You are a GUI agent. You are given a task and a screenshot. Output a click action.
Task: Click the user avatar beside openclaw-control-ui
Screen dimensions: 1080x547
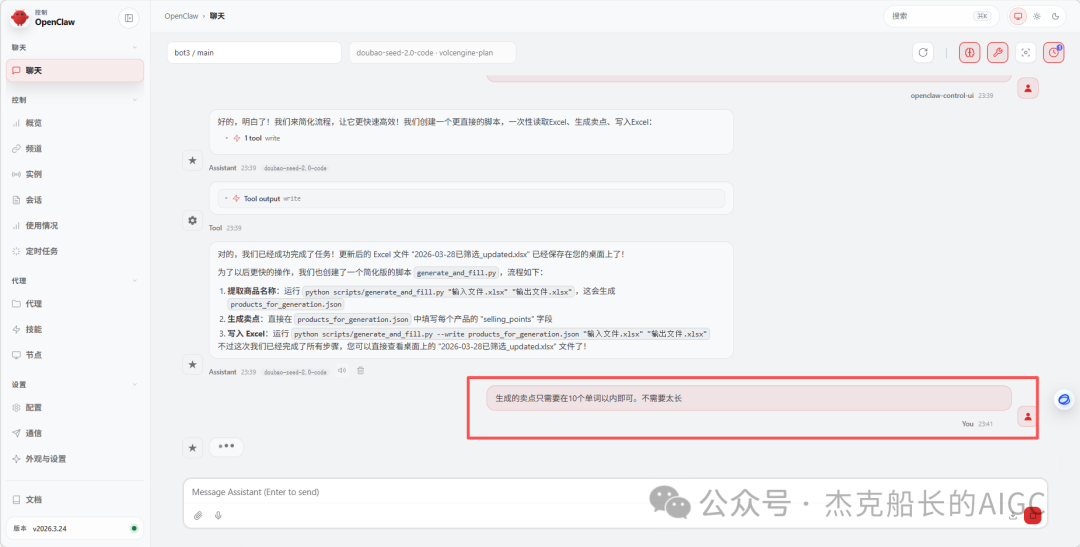click(1028, 88)
